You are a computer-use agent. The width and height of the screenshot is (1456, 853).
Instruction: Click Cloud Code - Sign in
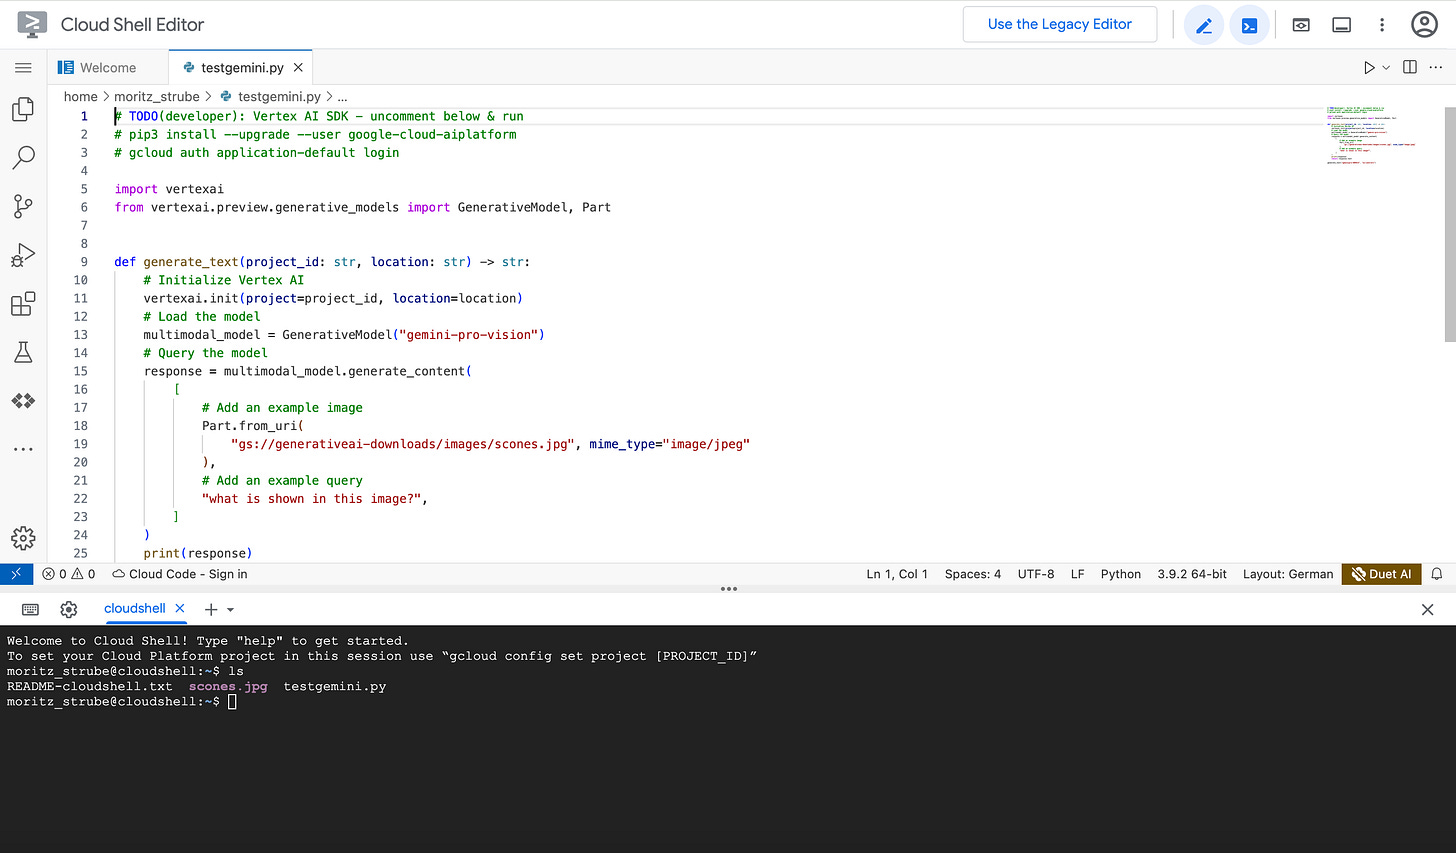click(180, 574)
